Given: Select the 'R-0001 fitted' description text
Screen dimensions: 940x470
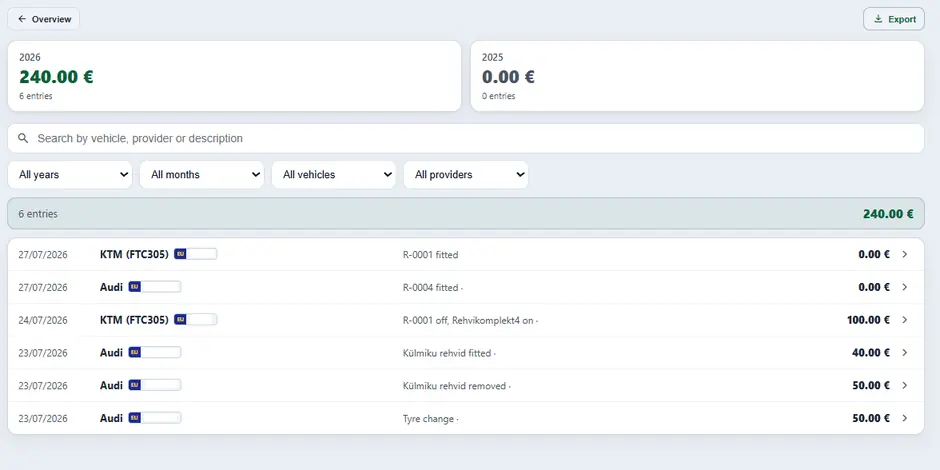Looking at the screenshot, I should click(x=430, y=255).
